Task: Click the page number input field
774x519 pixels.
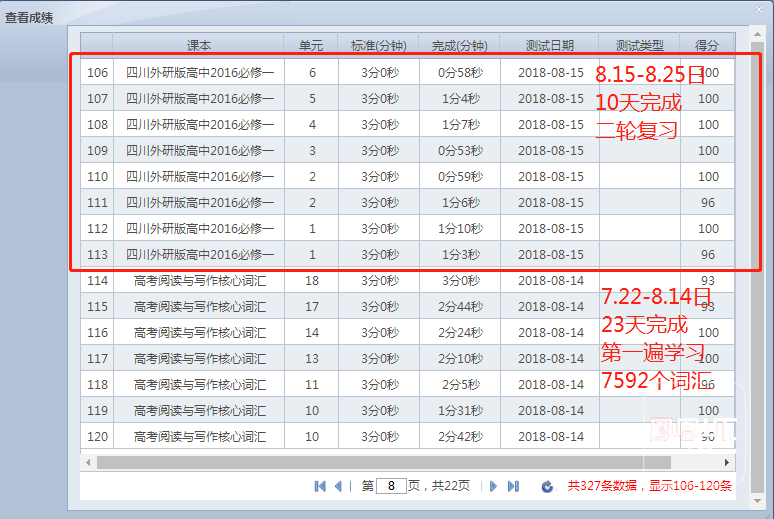Action: pyautogui.click(x=391, y=486)
